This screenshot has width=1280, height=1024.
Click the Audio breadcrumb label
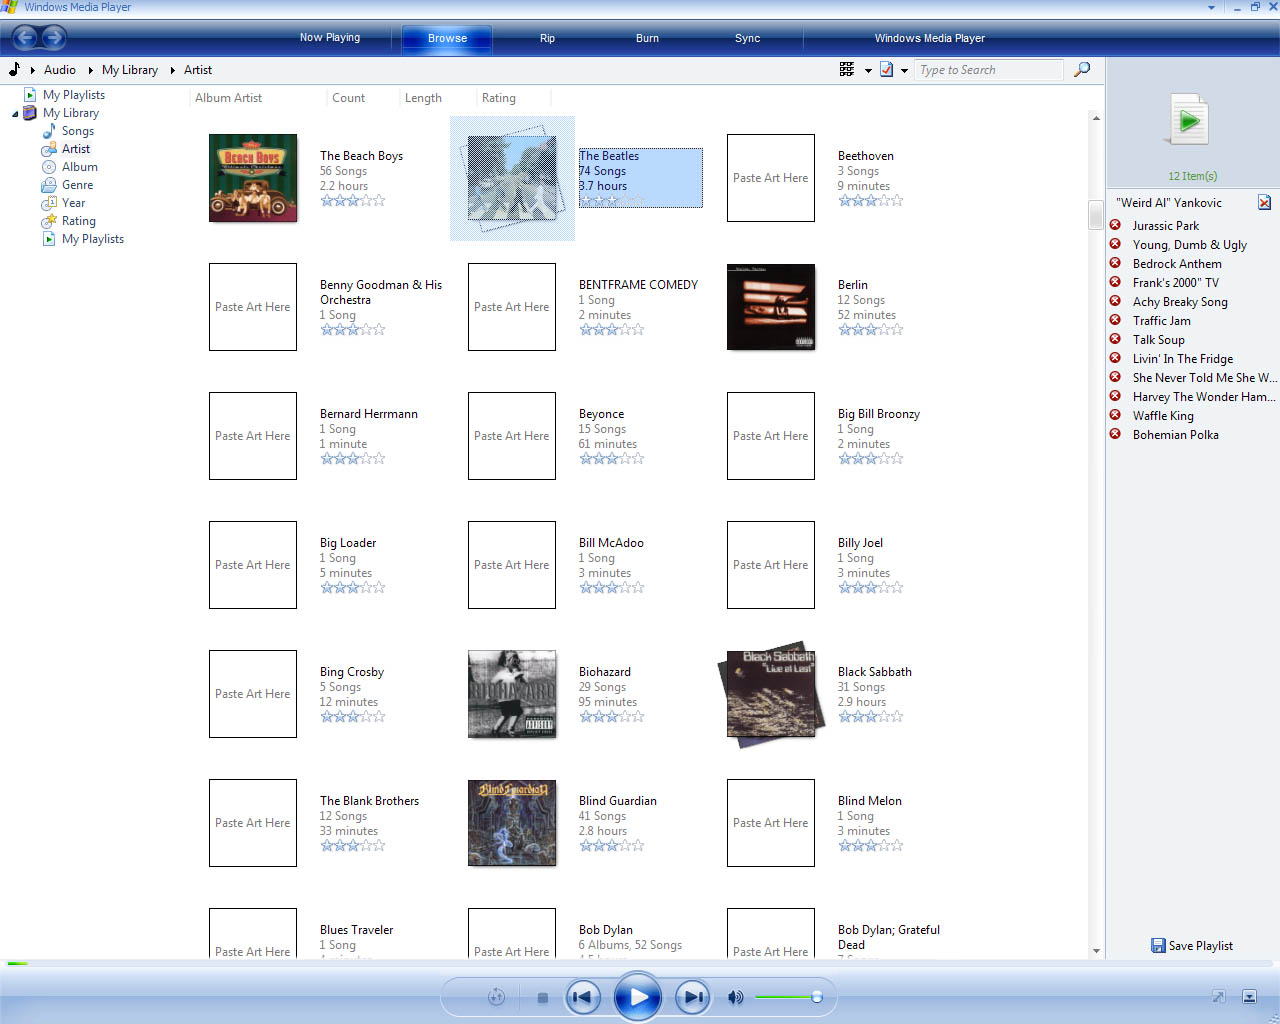(60, 70)
